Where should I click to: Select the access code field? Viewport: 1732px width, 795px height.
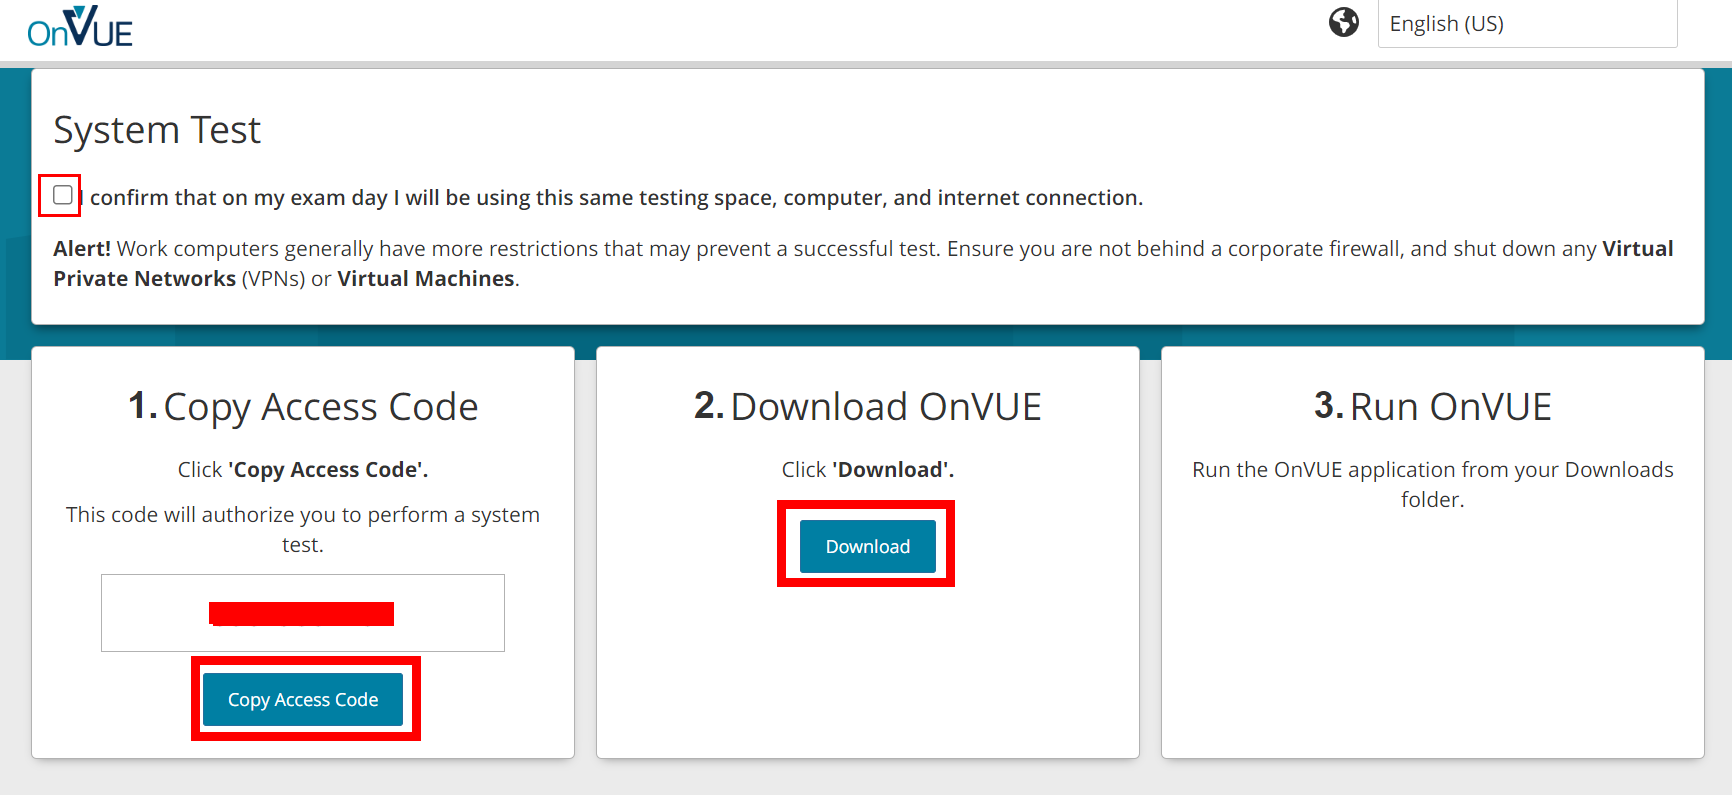coord(303,613)
